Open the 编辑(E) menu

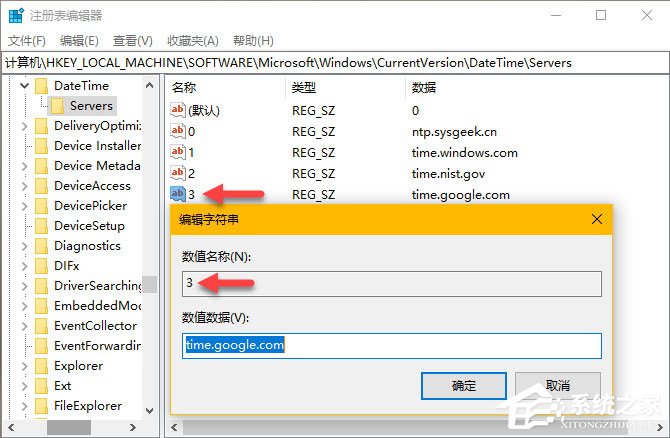[x=79, y=41]
